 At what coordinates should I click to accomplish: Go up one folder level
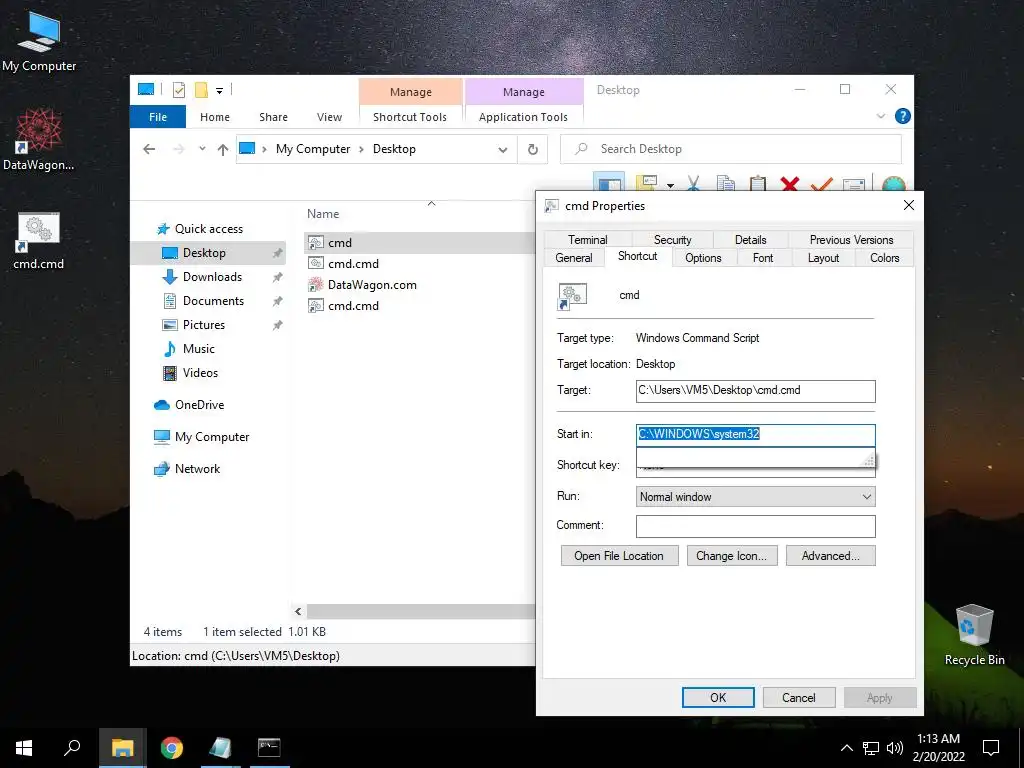tap(223, 150)
